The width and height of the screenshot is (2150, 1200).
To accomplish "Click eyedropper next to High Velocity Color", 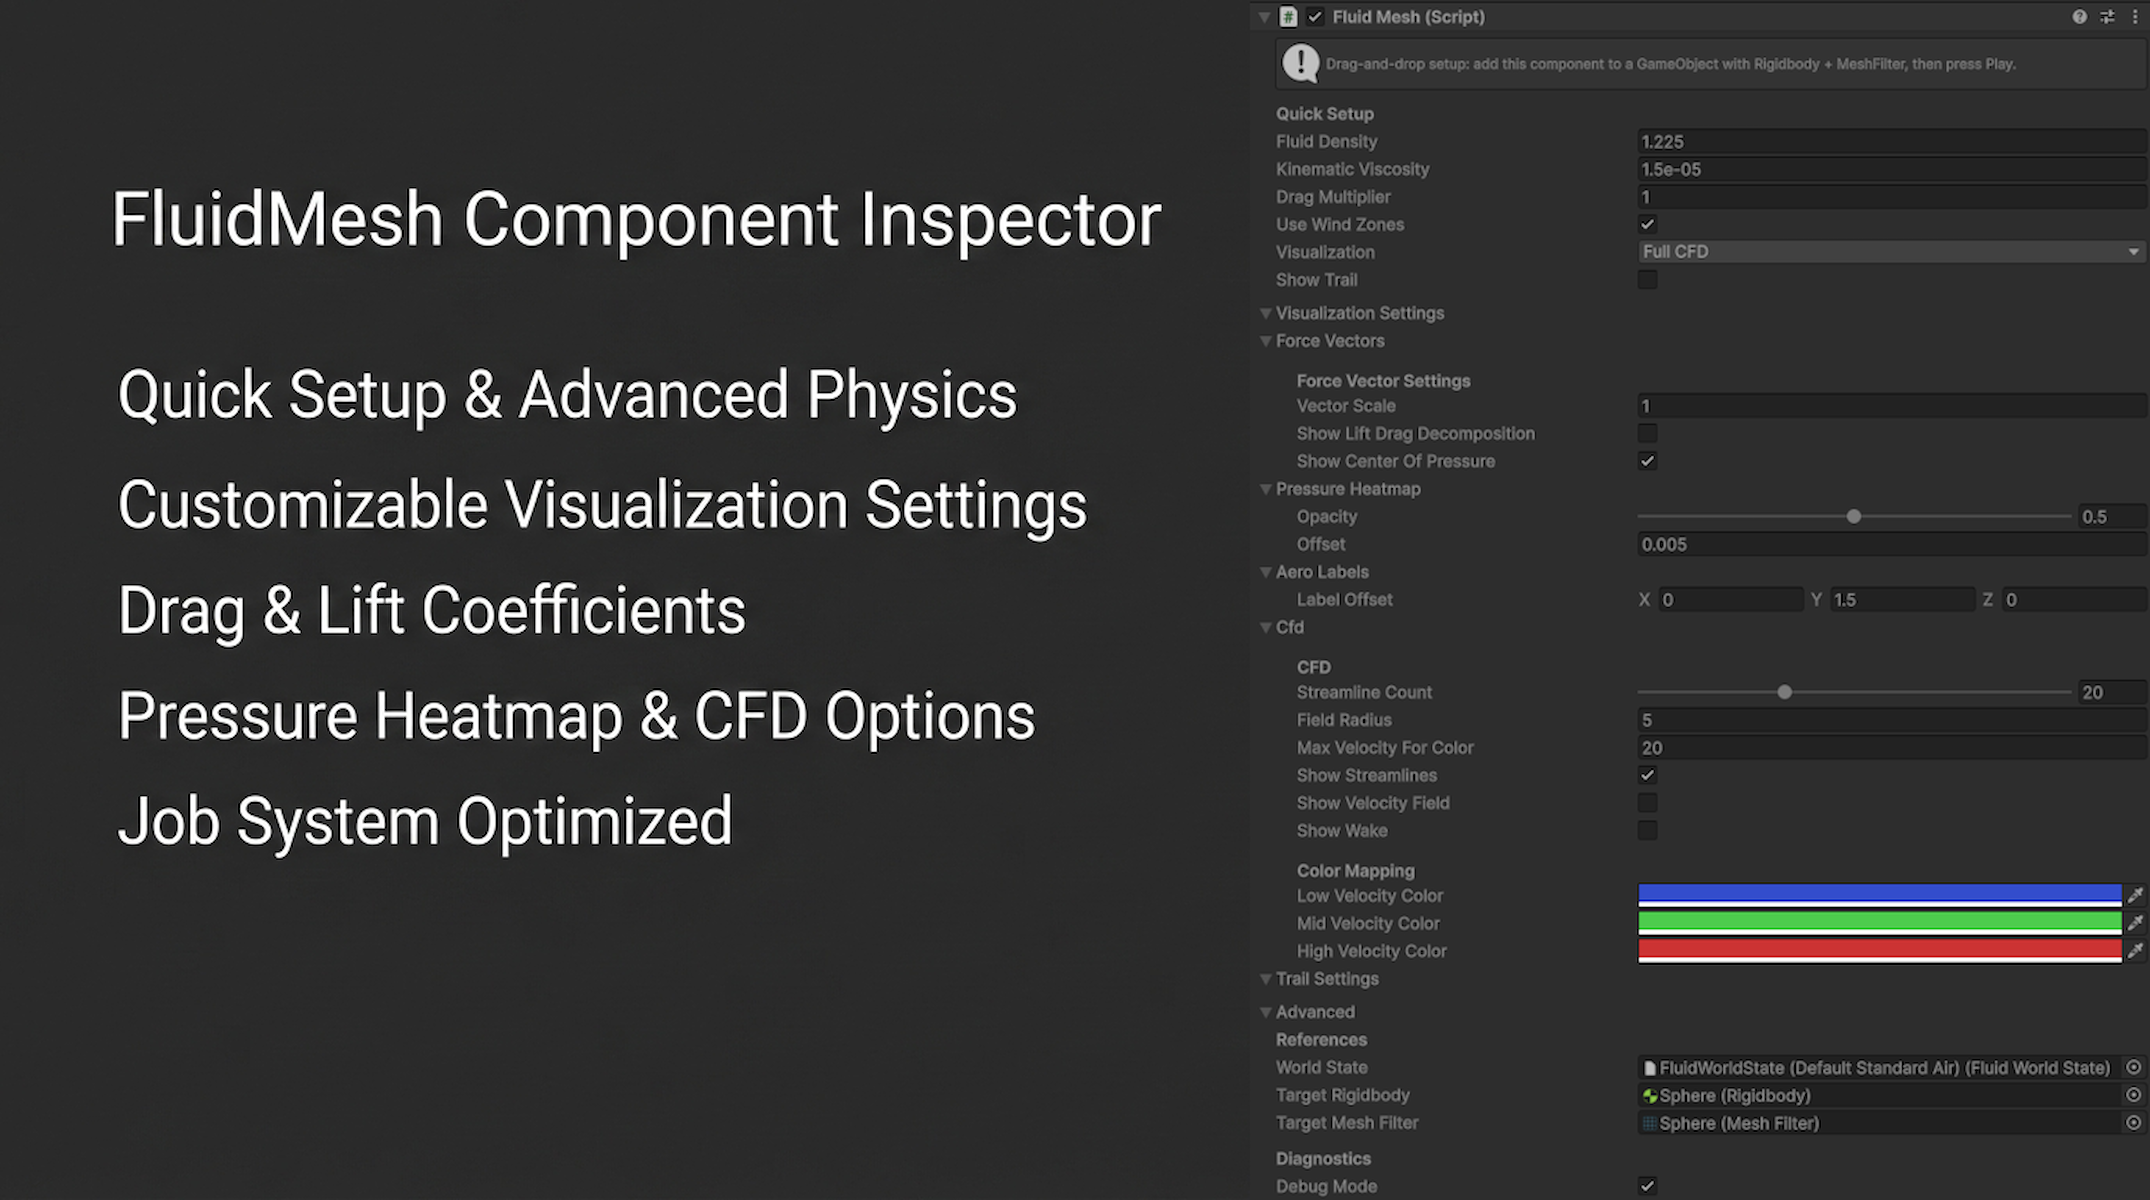I will click(2135, 951).
